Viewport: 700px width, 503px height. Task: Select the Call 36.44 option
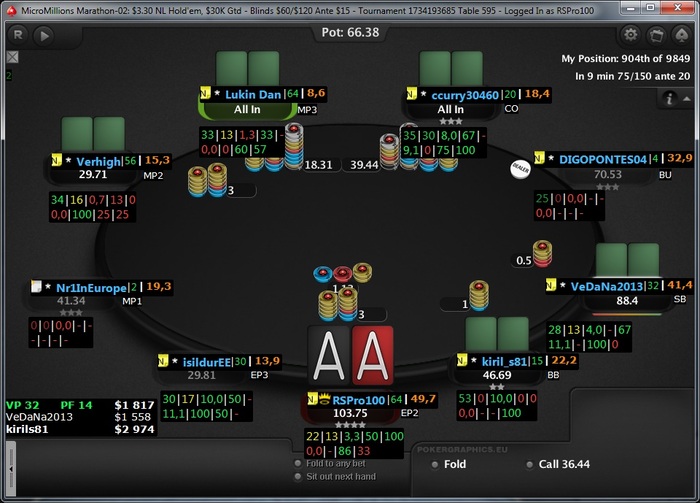(x=558, y=465)
